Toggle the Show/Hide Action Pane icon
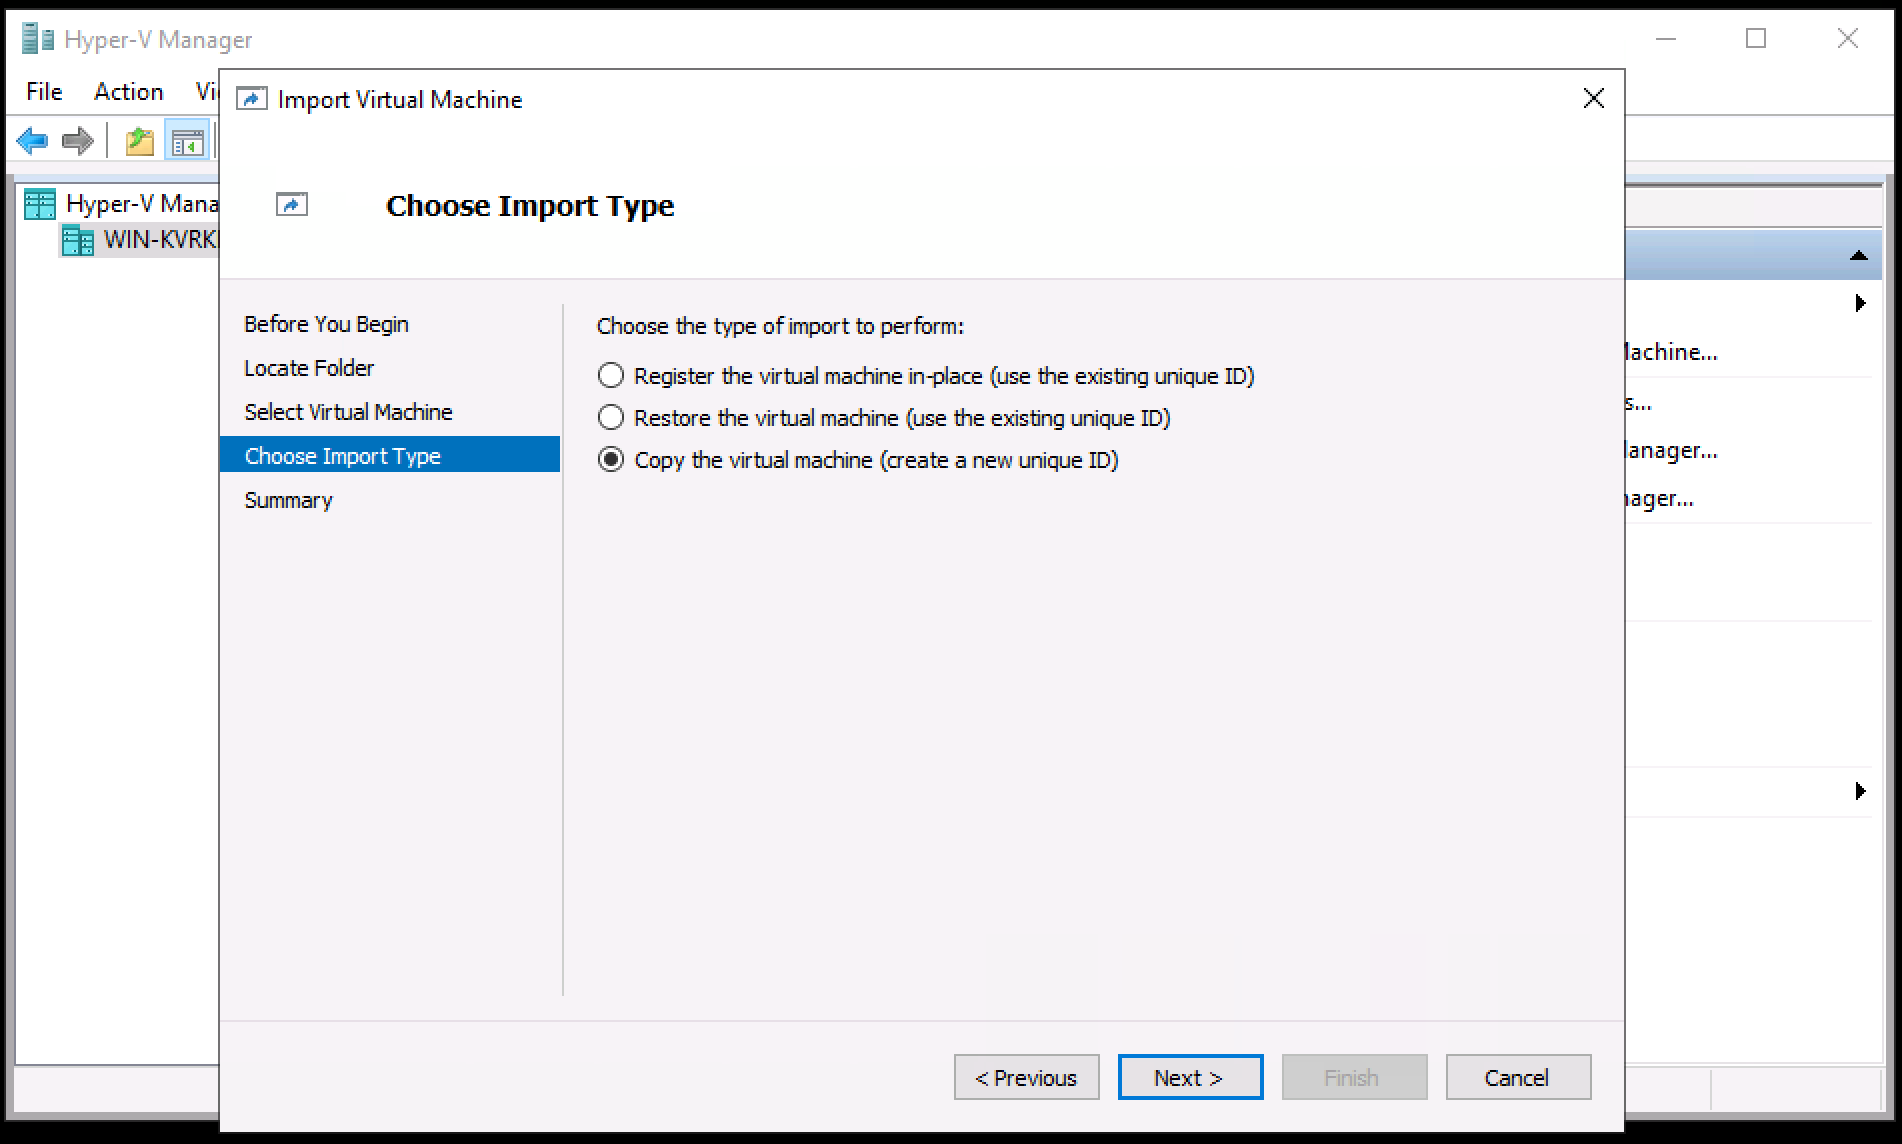The height and width of the screenshot is (1144, 1902). point(186,140)
